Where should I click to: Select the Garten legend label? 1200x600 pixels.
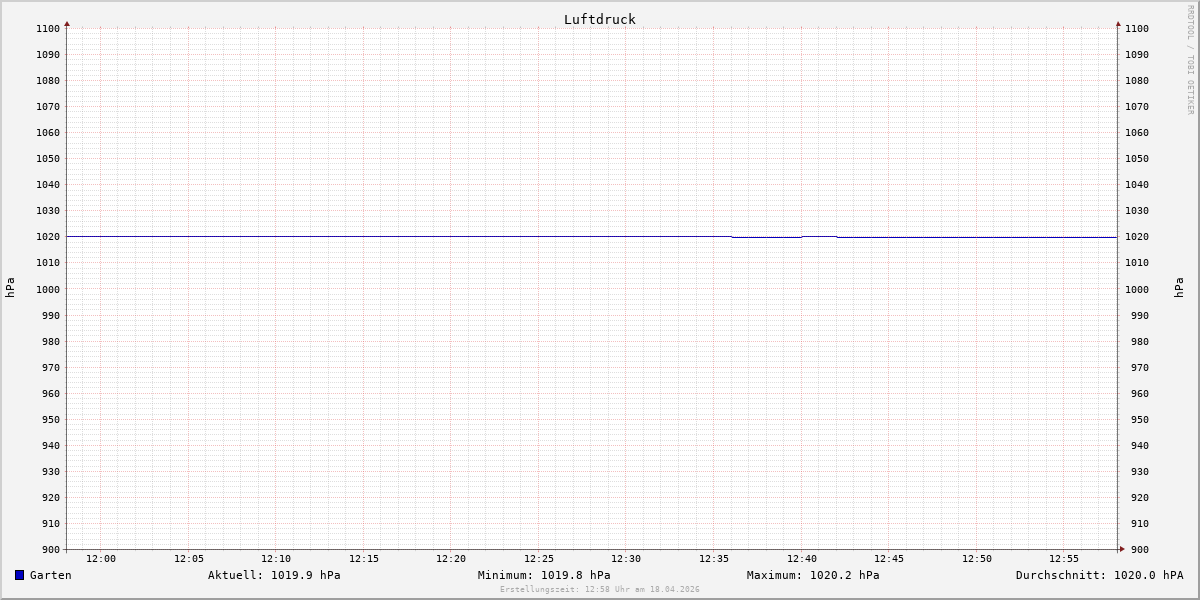pos(50,575)
